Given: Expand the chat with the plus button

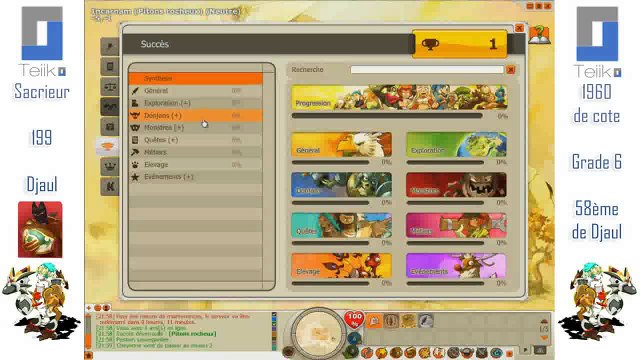Looking at the screenshot, I should pos(89,308).
